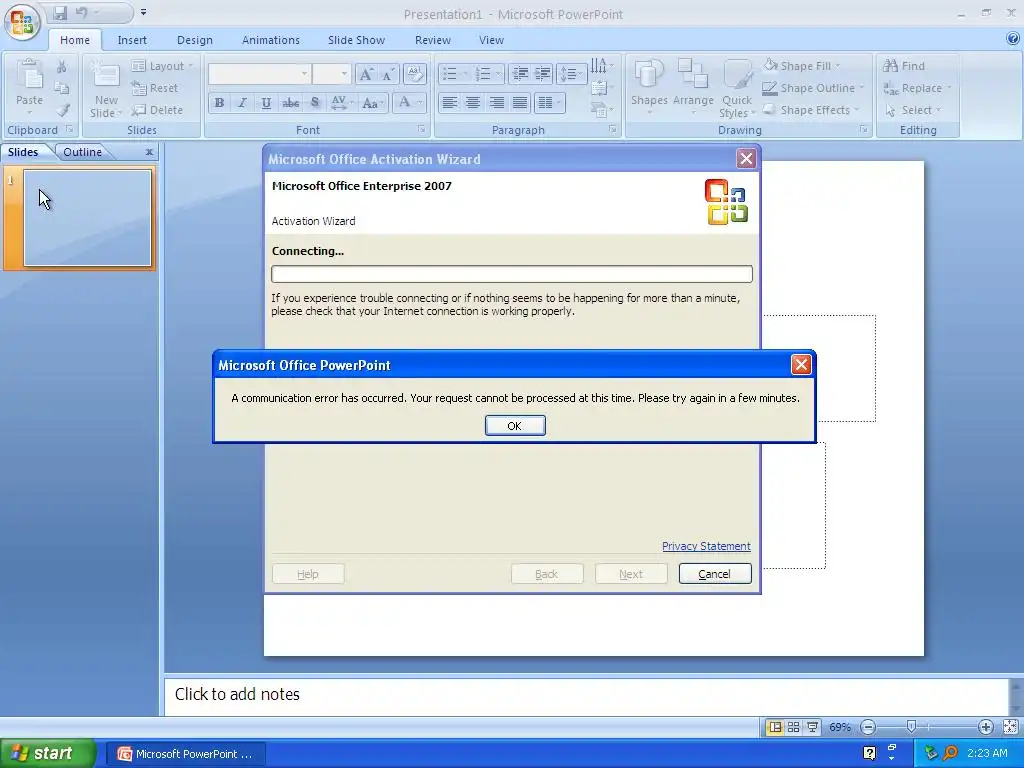The height and width of the screenshot is (768, 1024).
Task: Open the Layout dropdown
Action: [163, 66]
